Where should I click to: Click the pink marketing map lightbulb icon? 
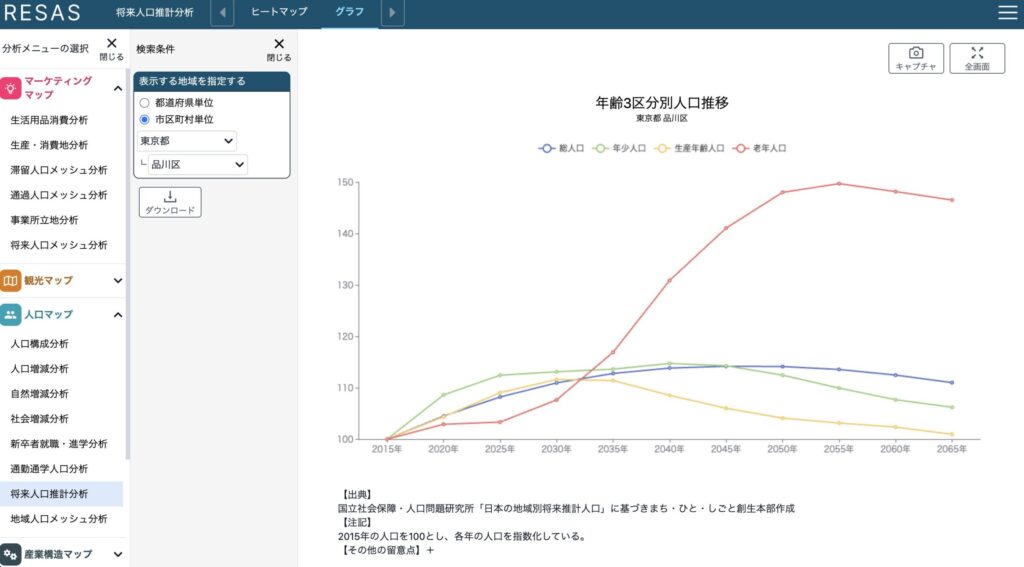[11, 87]
